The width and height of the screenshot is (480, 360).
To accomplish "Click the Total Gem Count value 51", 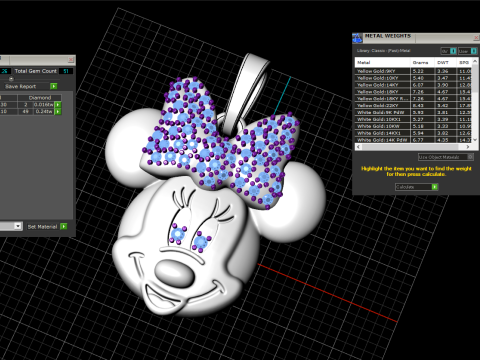I will point(66,71).
